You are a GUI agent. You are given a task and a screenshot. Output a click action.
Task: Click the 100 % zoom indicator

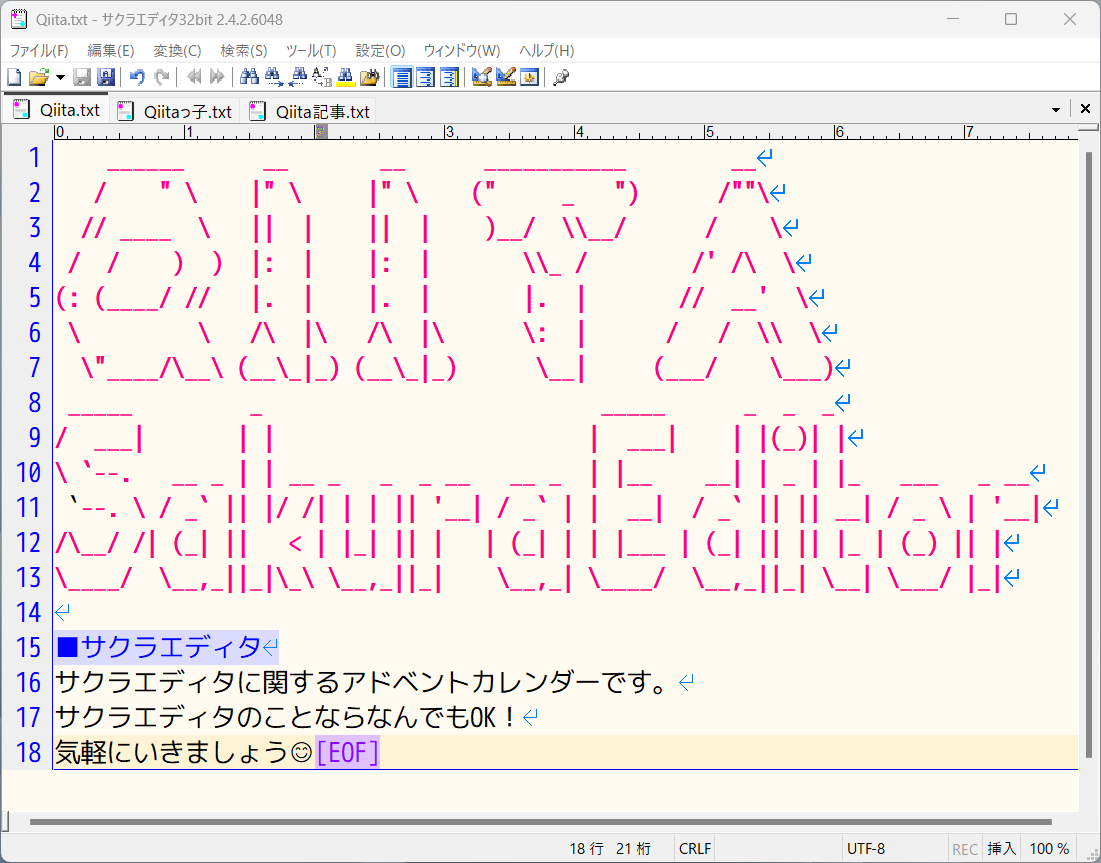click(1049, 849)
